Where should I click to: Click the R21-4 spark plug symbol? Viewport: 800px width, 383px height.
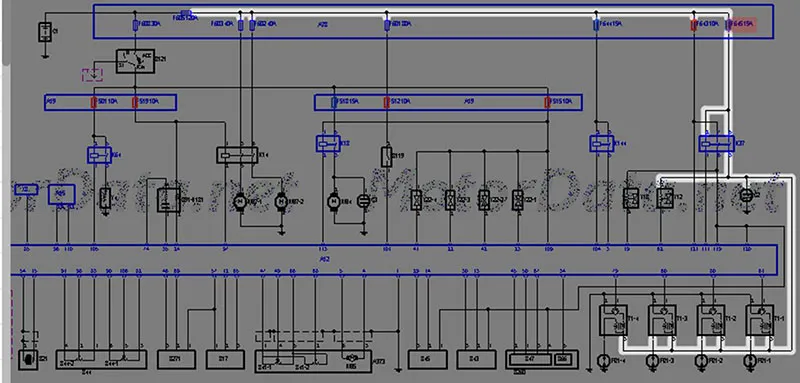coord(603,361)
